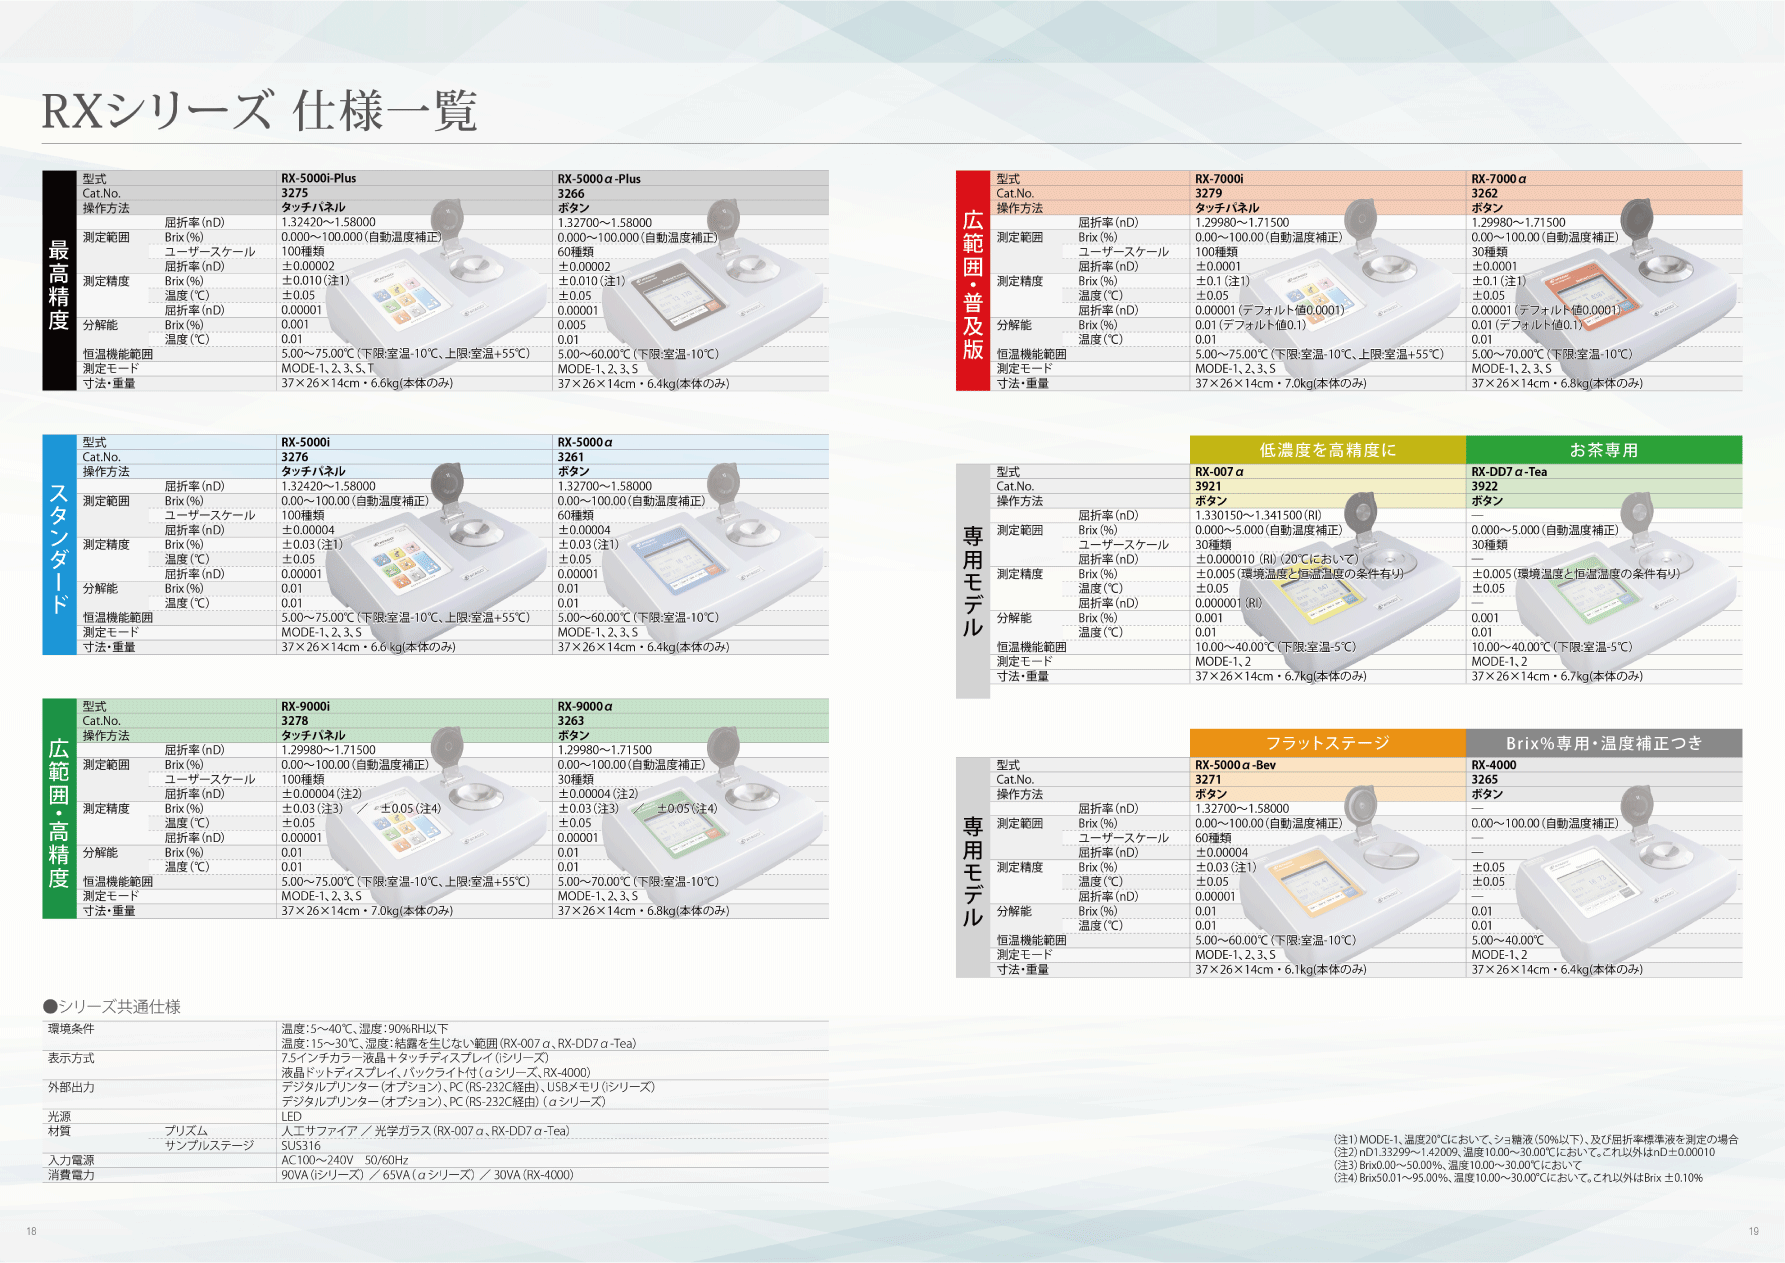Screen dimensions: 1785x1263
Task: Click the model name 'RX-7000i'
Action: point(1219,179)
